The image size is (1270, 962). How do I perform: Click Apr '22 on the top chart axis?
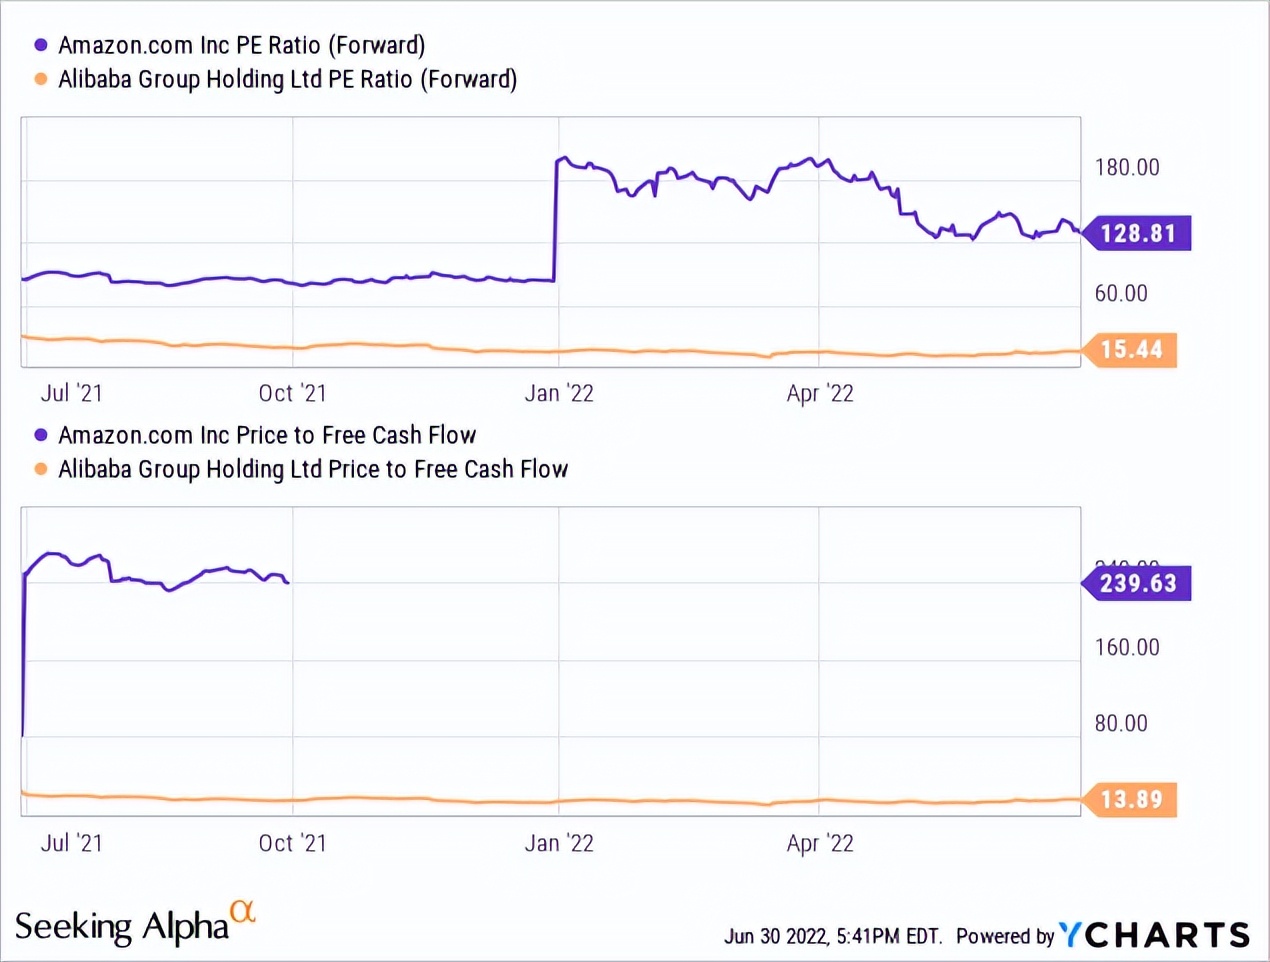tap(820, 393)
